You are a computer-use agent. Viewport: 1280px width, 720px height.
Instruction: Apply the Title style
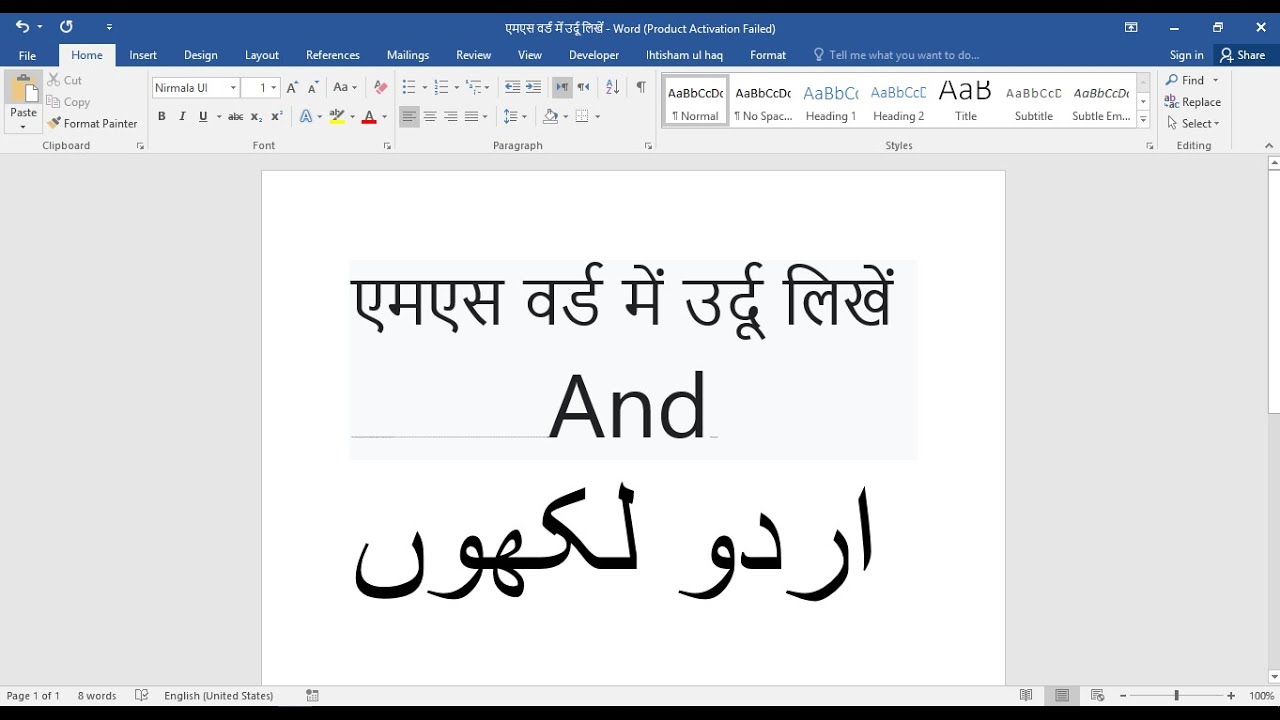966,101
